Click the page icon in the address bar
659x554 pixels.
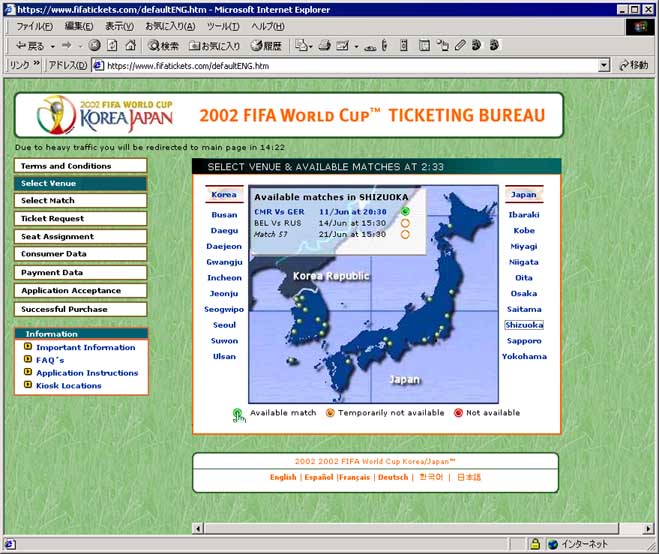pyautogui.click(x=98, y=66)
